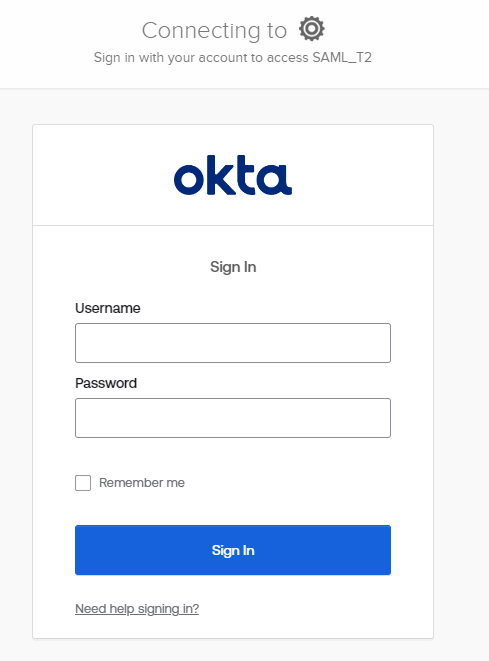Click the Connecting to heading text
The height and width of the screenshot is (661, 489).
point(214,30)
